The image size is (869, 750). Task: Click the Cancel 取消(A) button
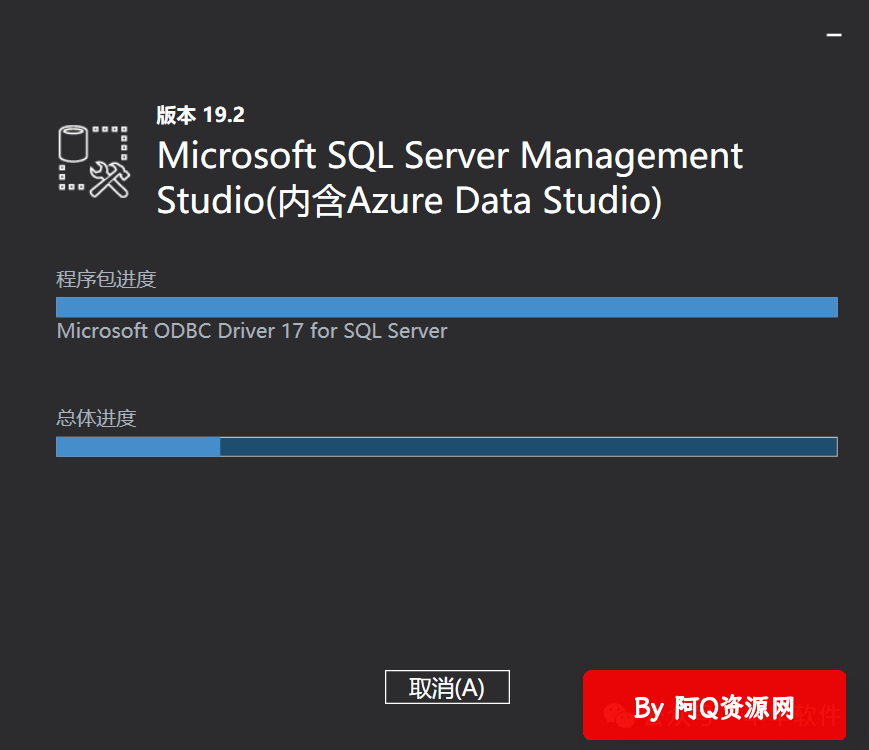[447, 687]
